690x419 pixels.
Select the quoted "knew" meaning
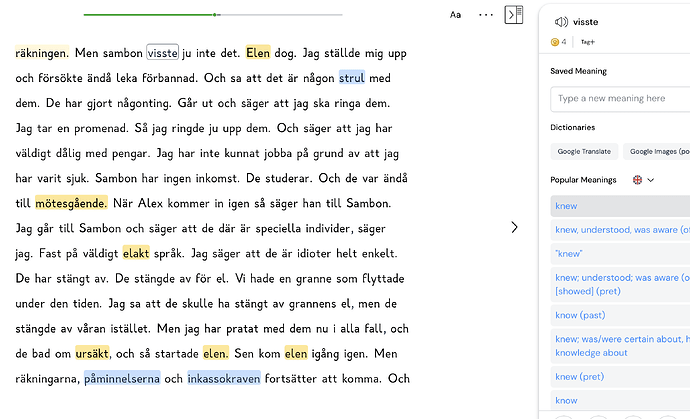tap(620, 254)
